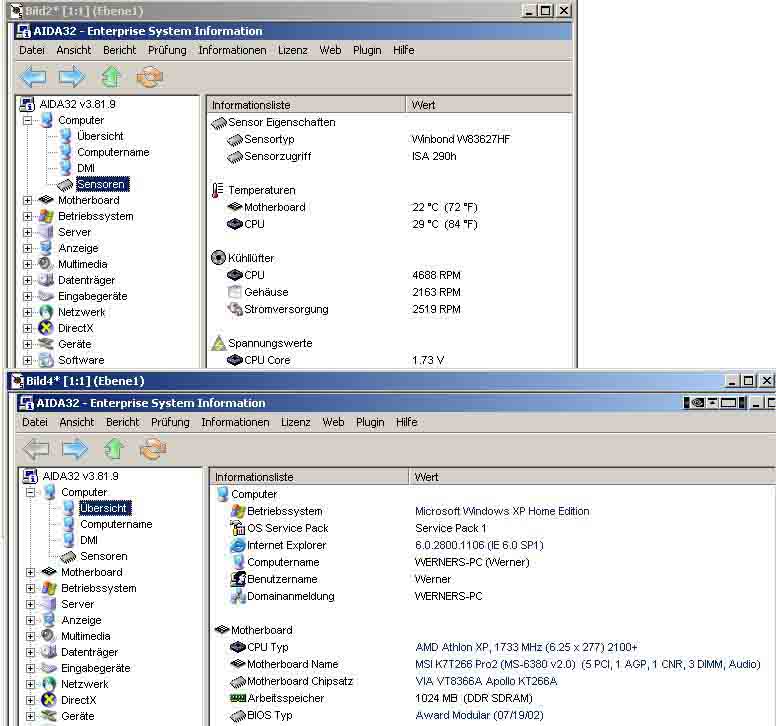
Task: Select Sensoren in the Bild4 window tree
Action: click(104, 556)
